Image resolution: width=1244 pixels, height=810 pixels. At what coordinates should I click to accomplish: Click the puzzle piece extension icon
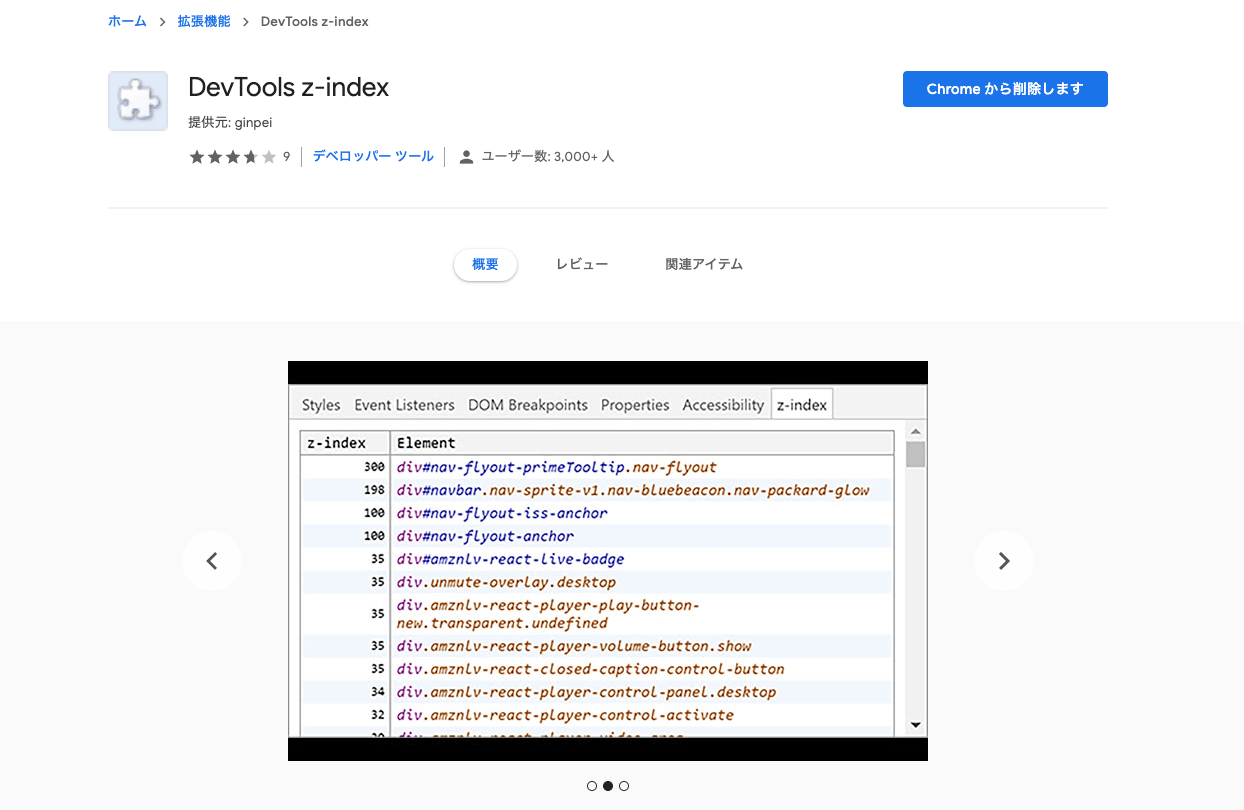[137, 100]
